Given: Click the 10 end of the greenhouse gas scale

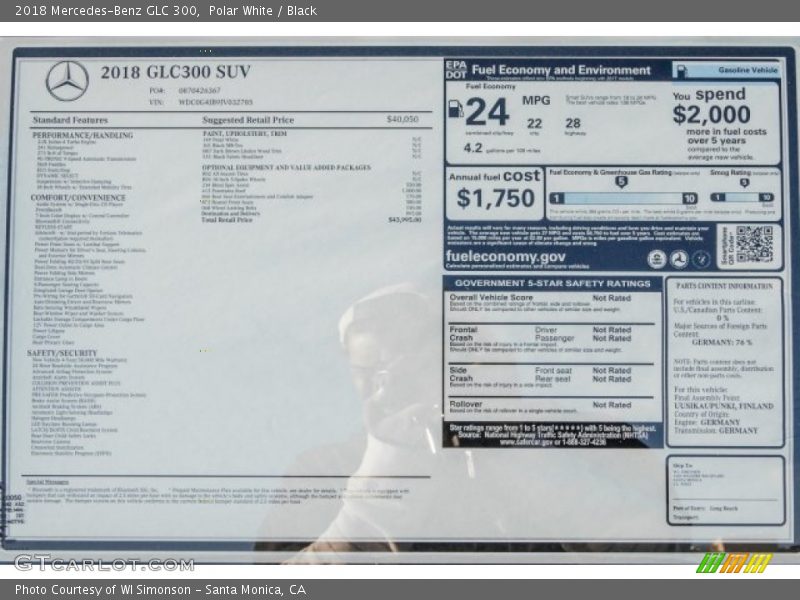Looking at the screenshot, I should tap(690, 198).
